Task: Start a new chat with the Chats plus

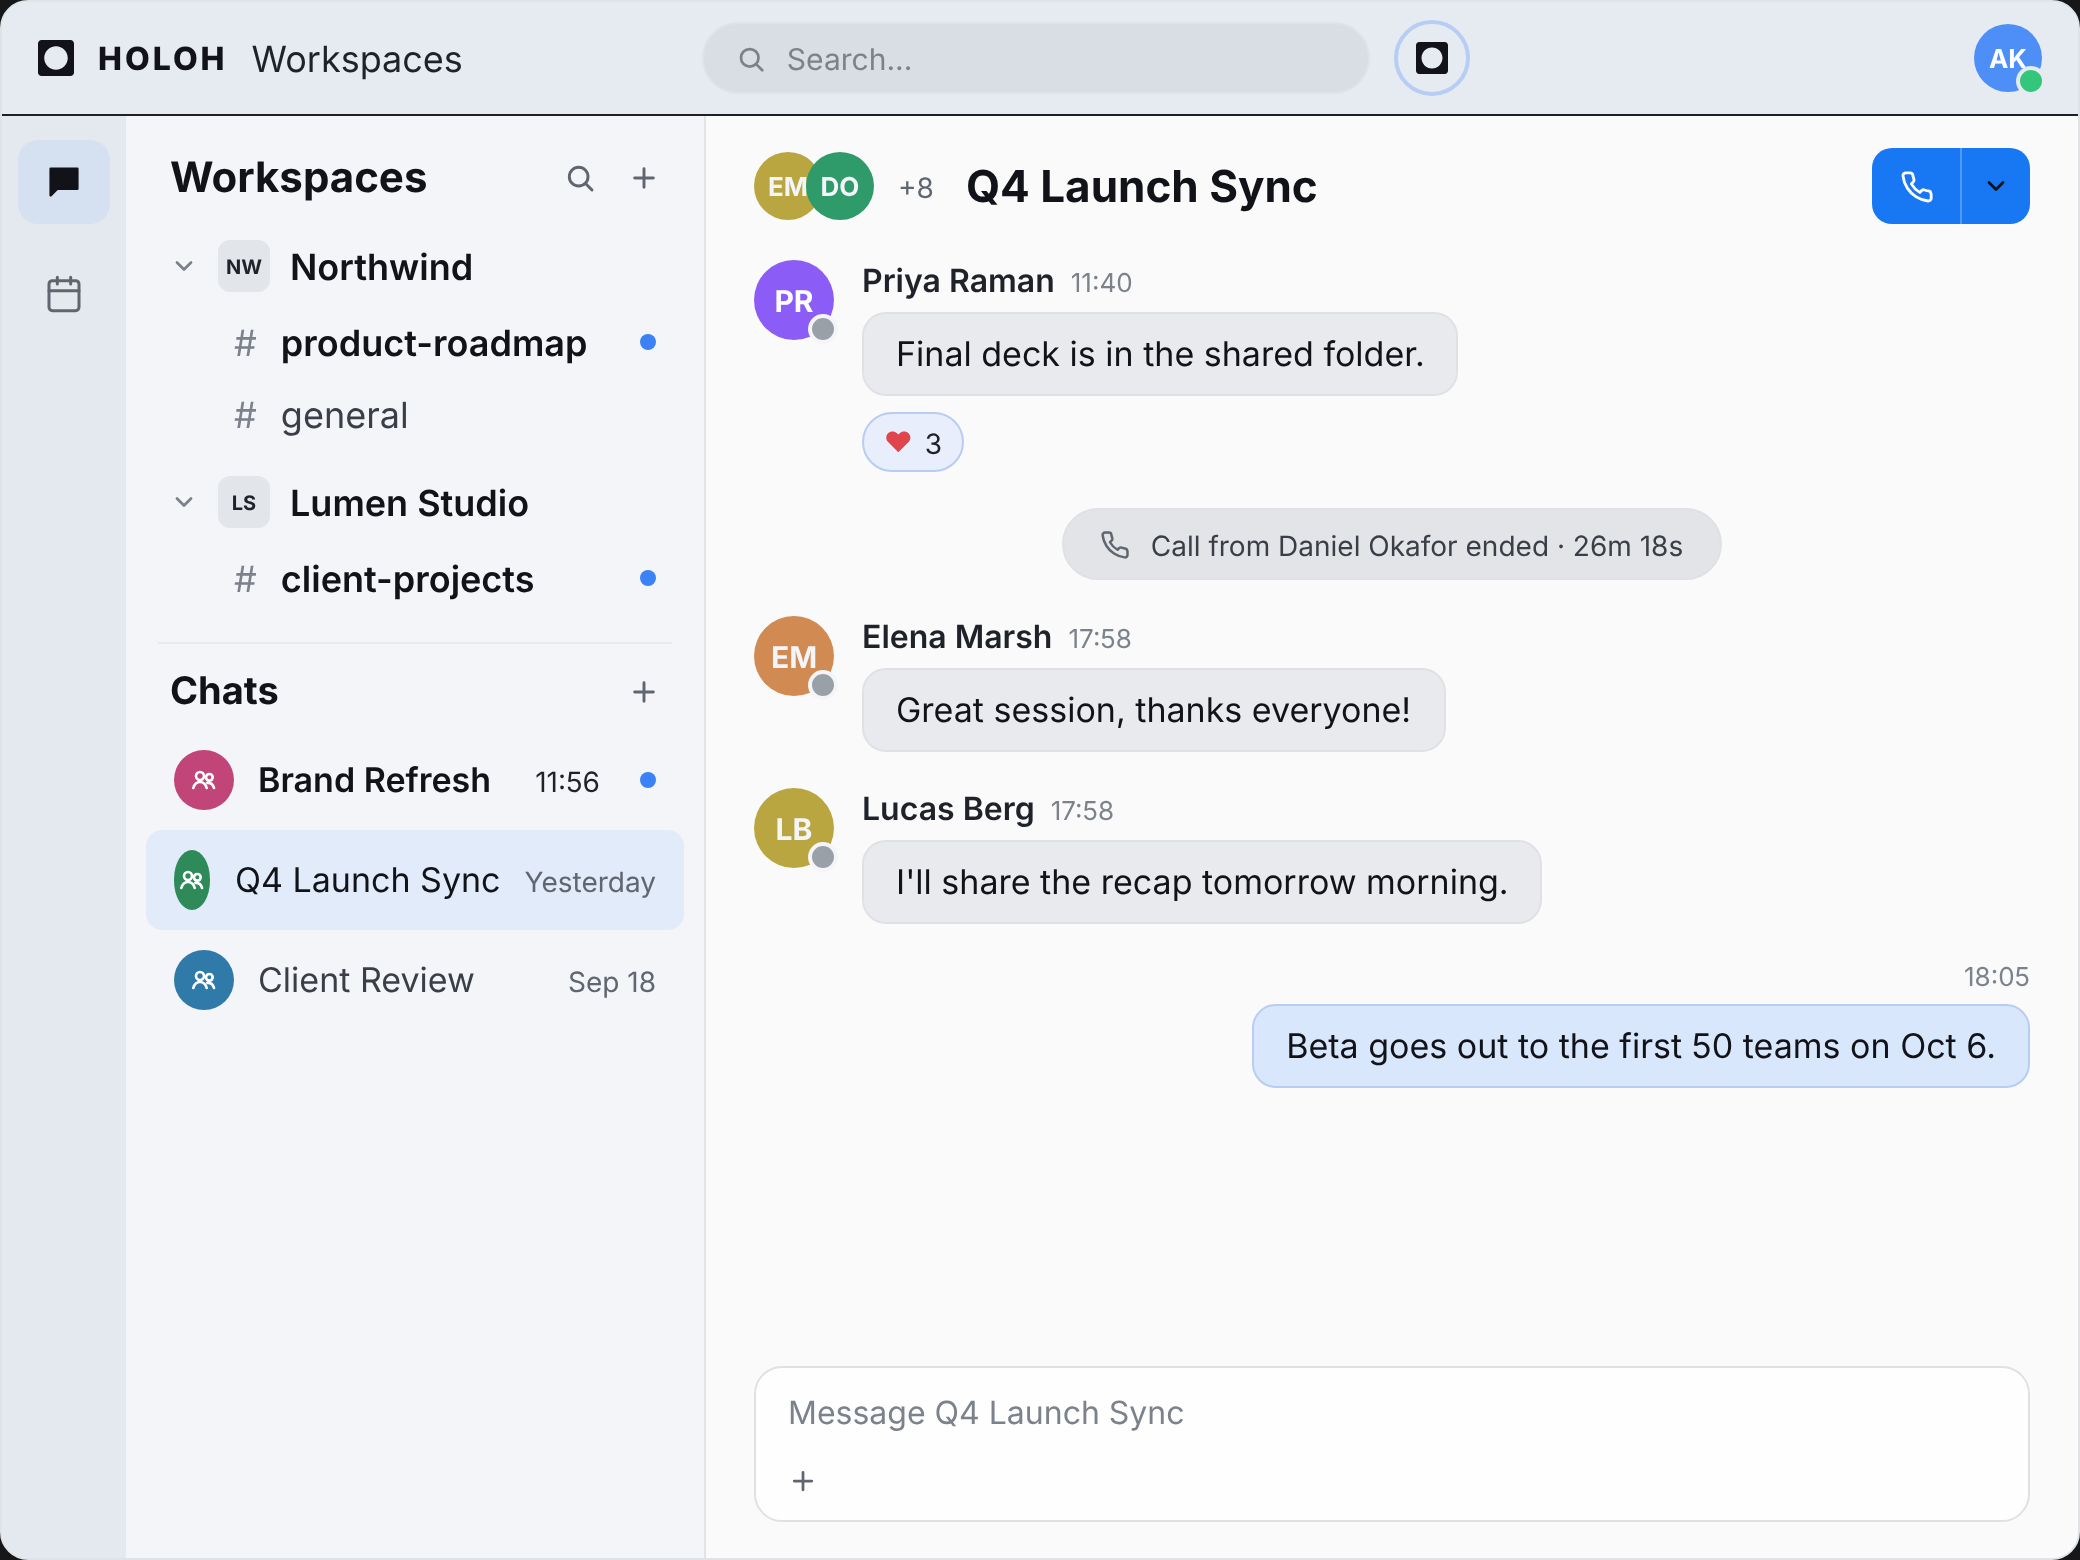Action: (644, 691)
